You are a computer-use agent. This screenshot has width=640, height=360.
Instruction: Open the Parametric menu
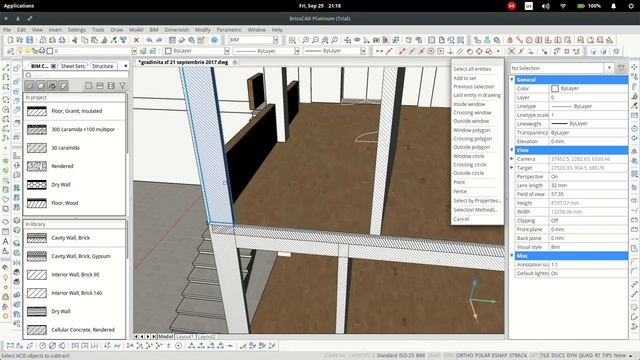pyautogui.click(x=229, y=30)
